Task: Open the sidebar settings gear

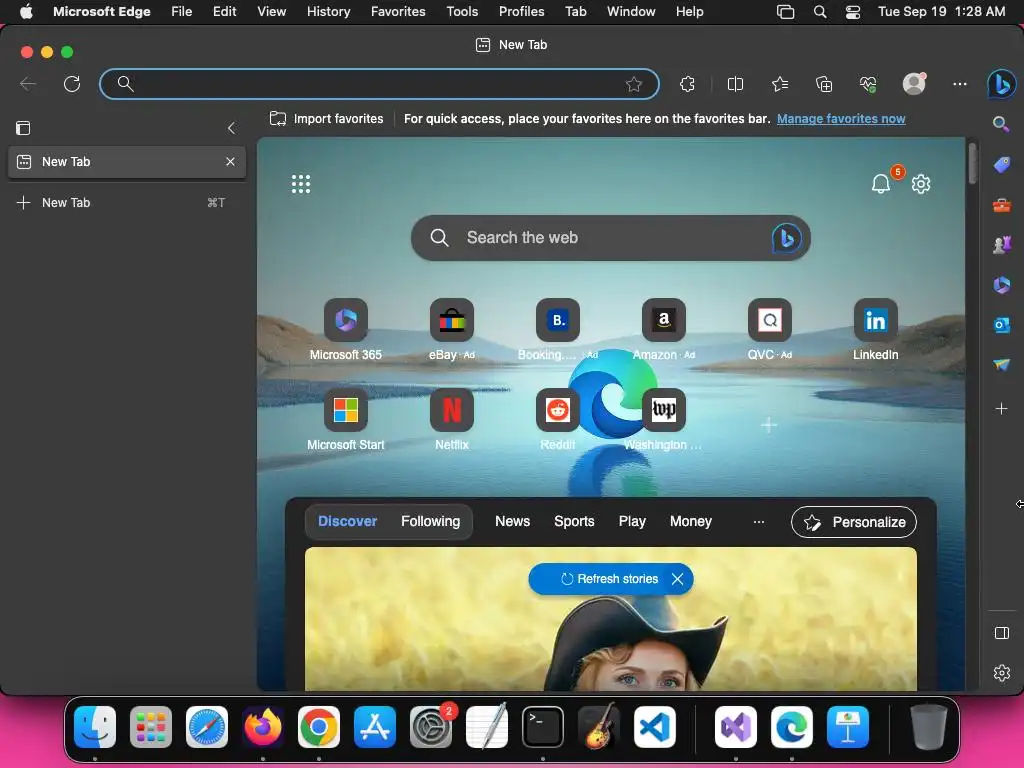Action: pos(1001,673)
